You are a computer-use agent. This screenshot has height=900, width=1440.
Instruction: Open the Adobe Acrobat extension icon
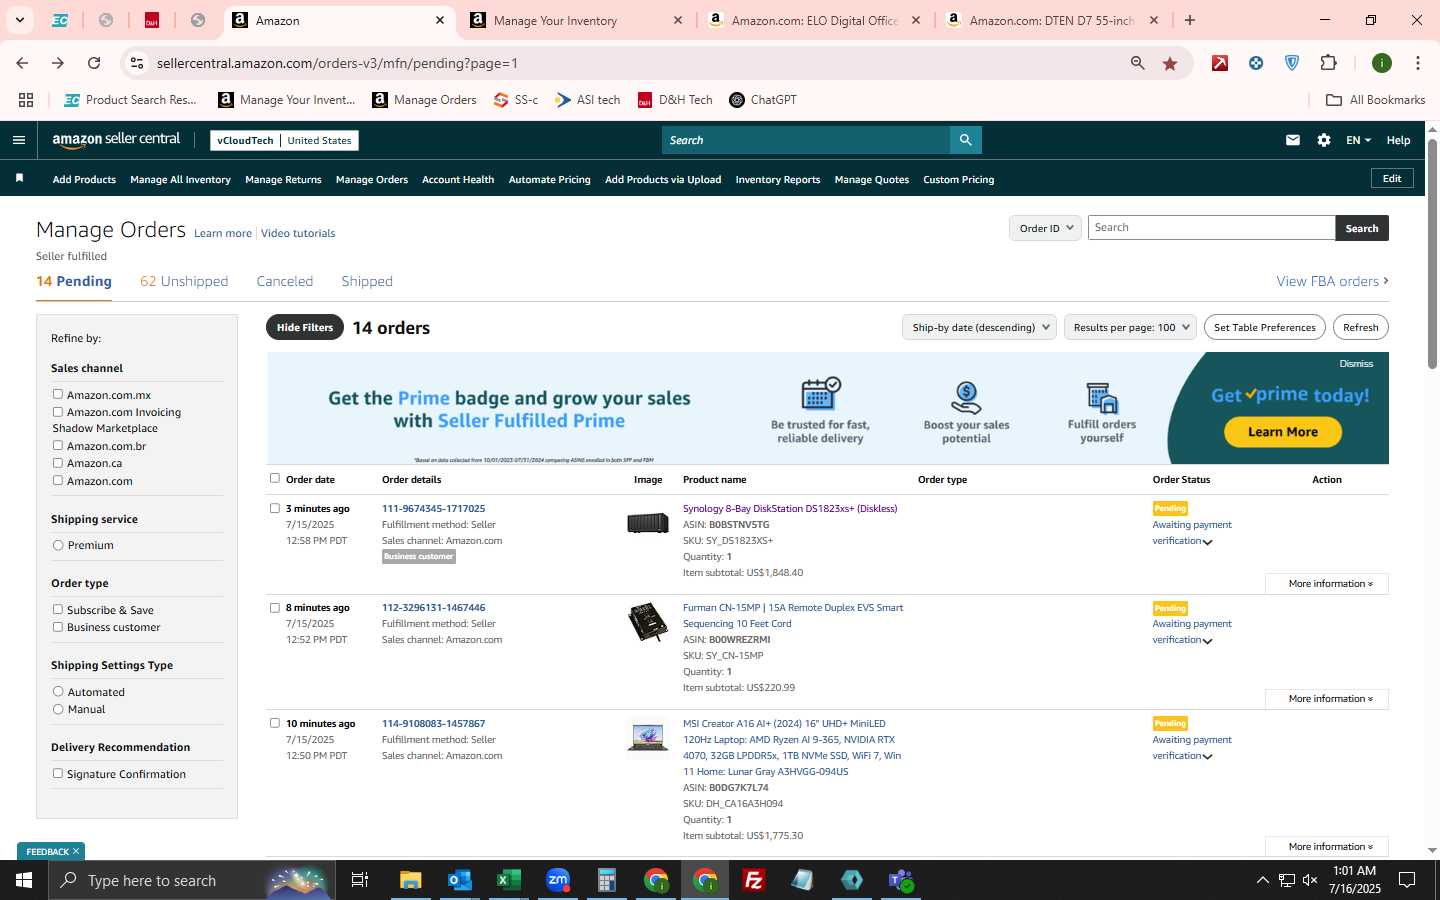point(1220,63)
